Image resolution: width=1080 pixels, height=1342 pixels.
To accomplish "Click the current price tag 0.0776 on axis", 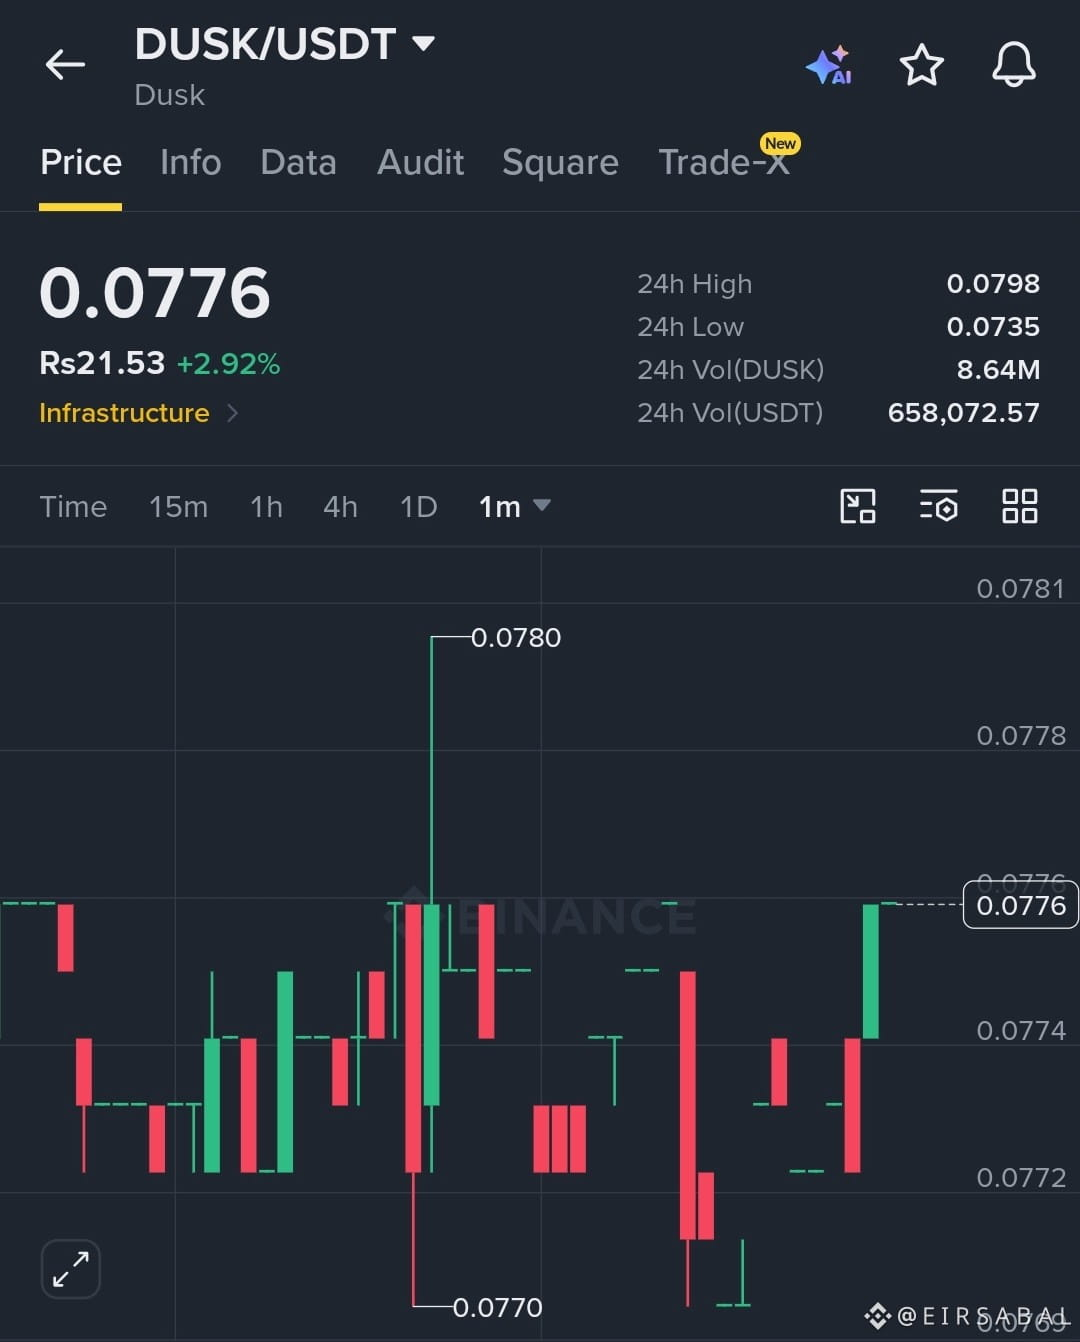I will 1020,905.
